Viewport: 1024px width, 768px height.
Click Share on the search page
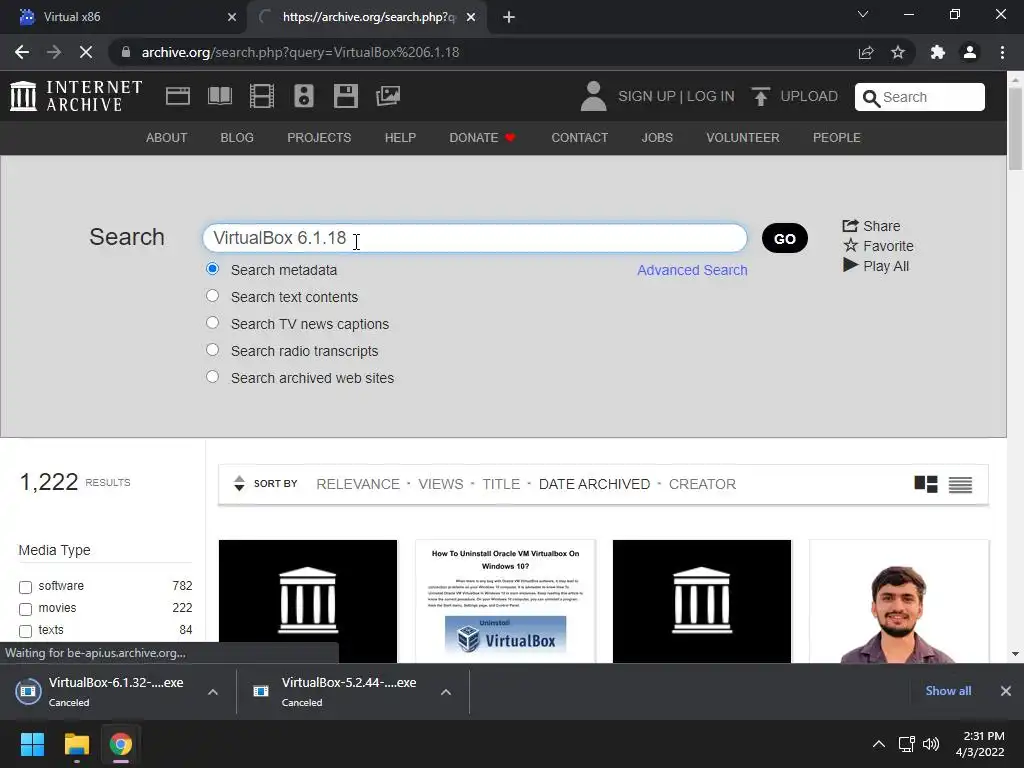pyautogui.click(x=871, y=226)
